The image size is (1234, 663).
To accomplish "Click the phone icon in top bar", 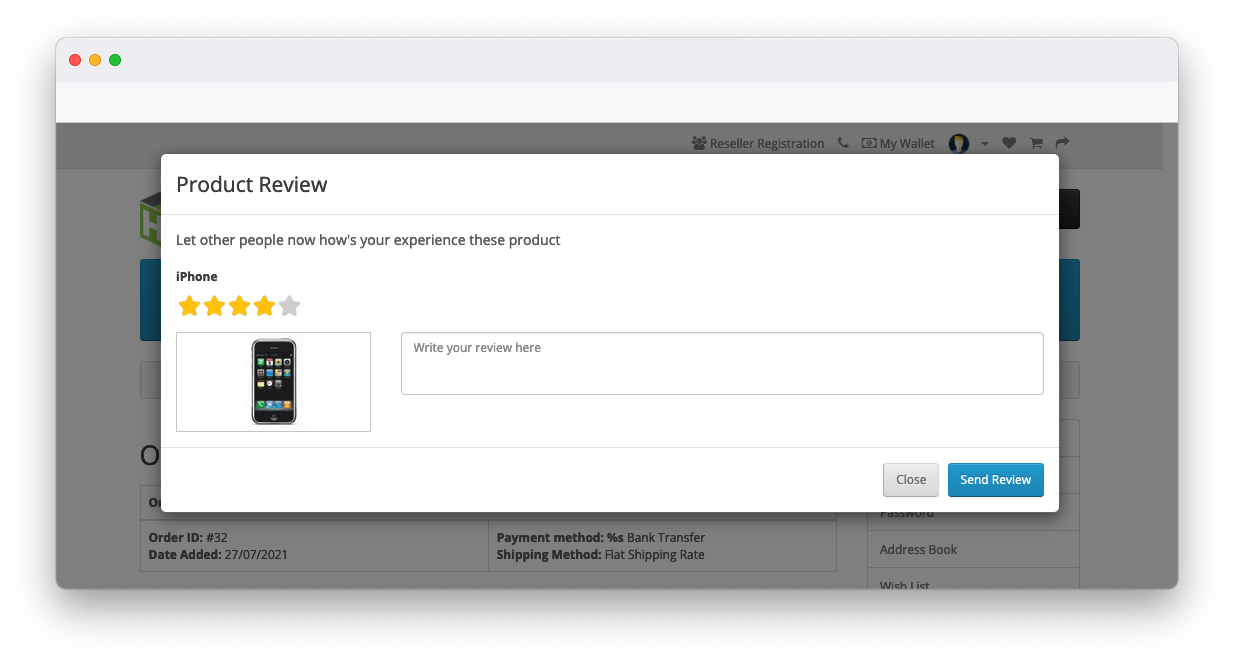I will tap(843, 144).
